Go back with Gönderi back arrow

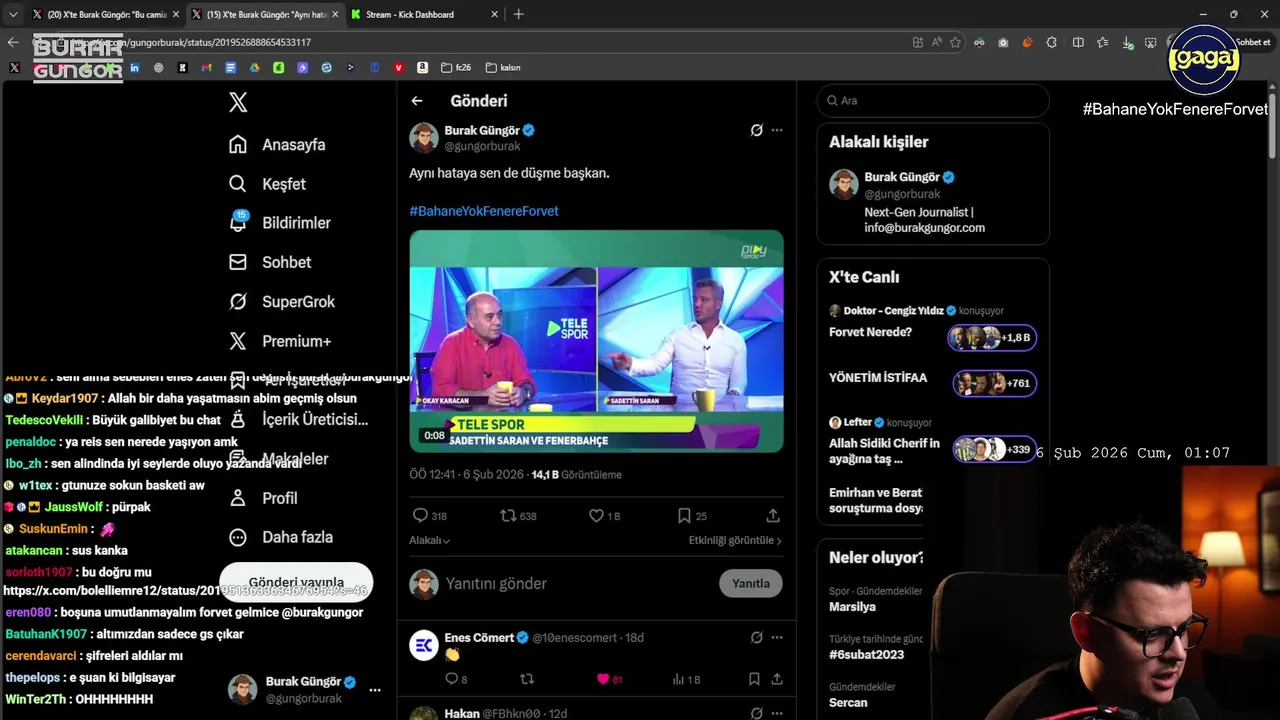click(417, 101)
